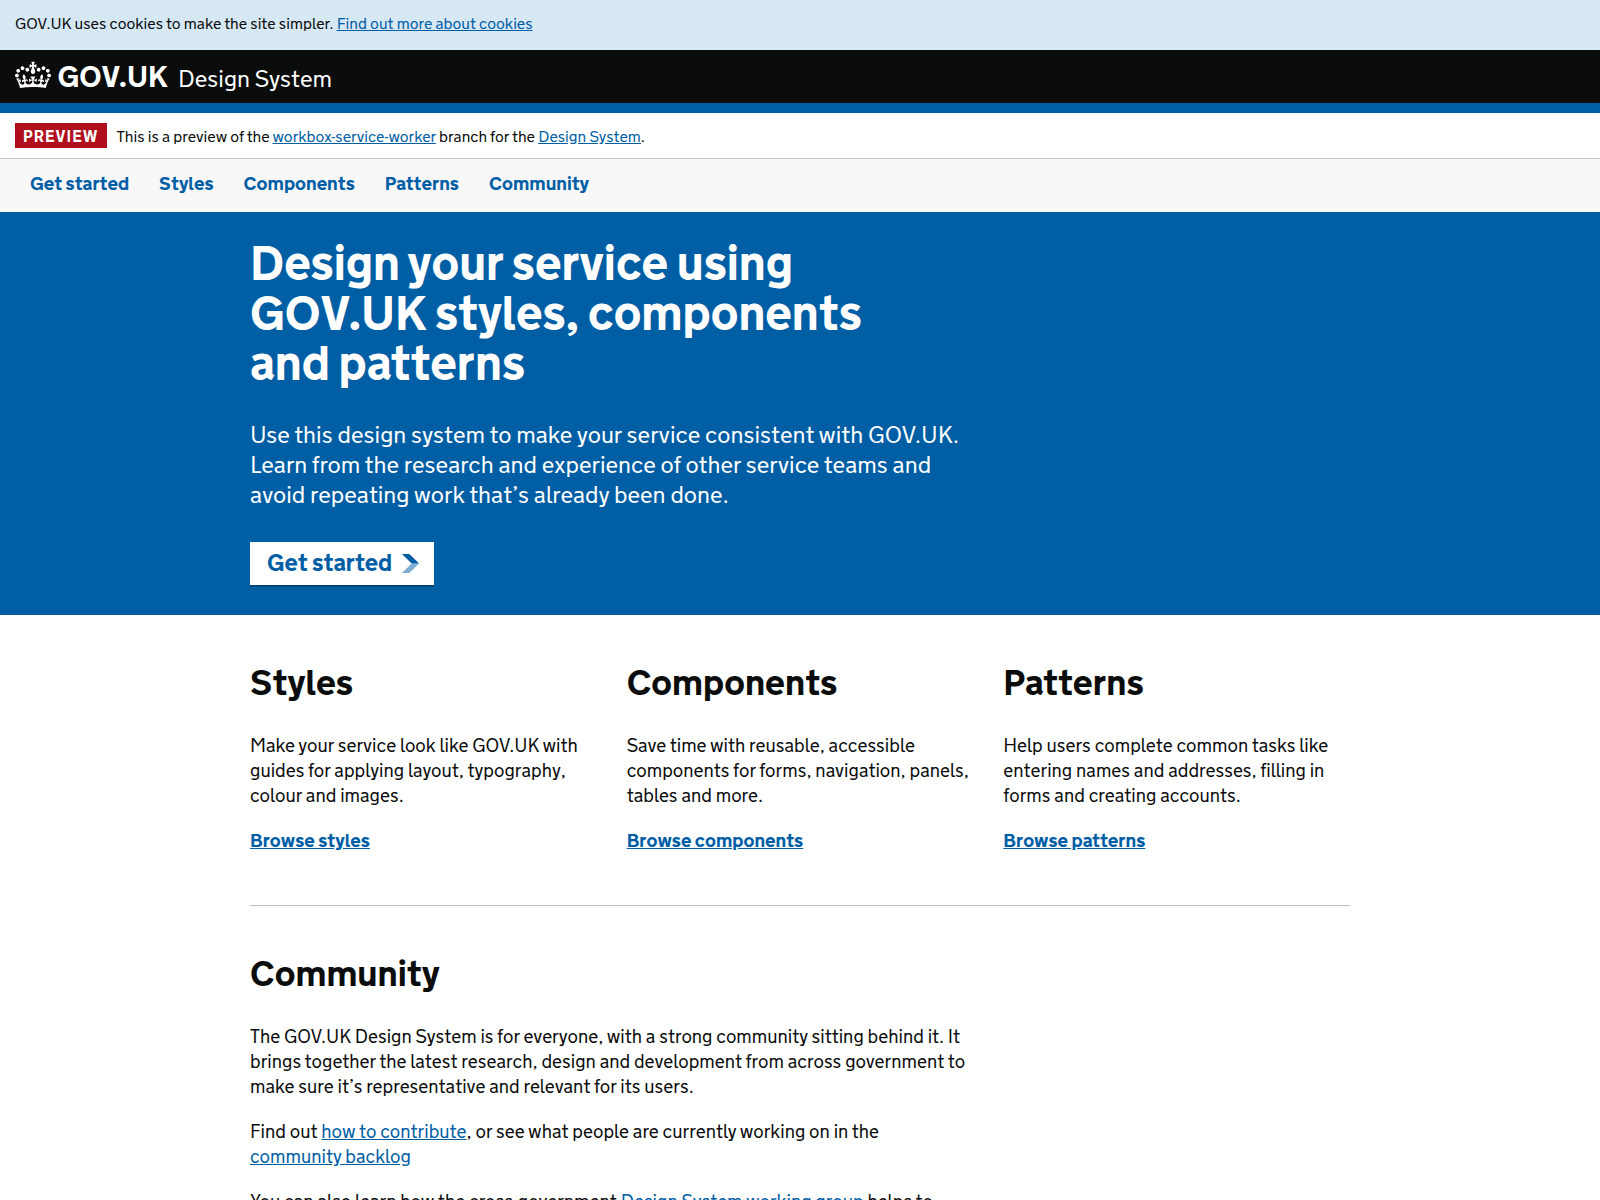The image size is (1600, 1200).
Task: Open the Community navigation item
Action: (x=539, y=184)
